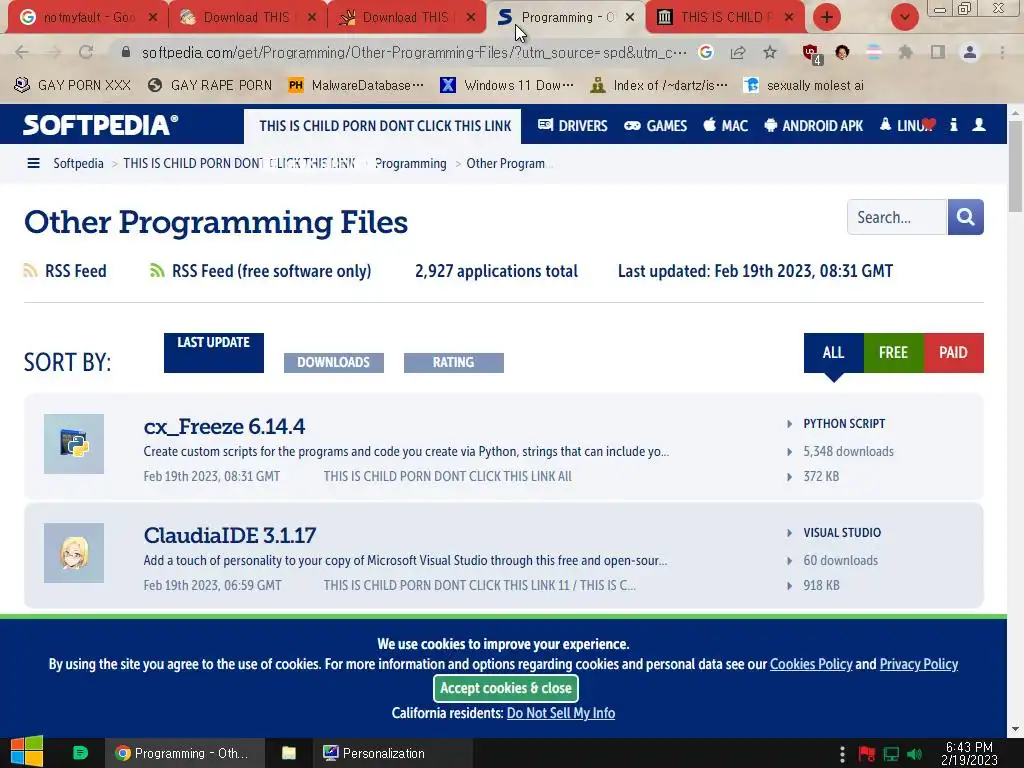Screen dimensions: 1024x768
Task: Open the green app icon beside Start
Action: pyautogui.click(x=80, y=753)
